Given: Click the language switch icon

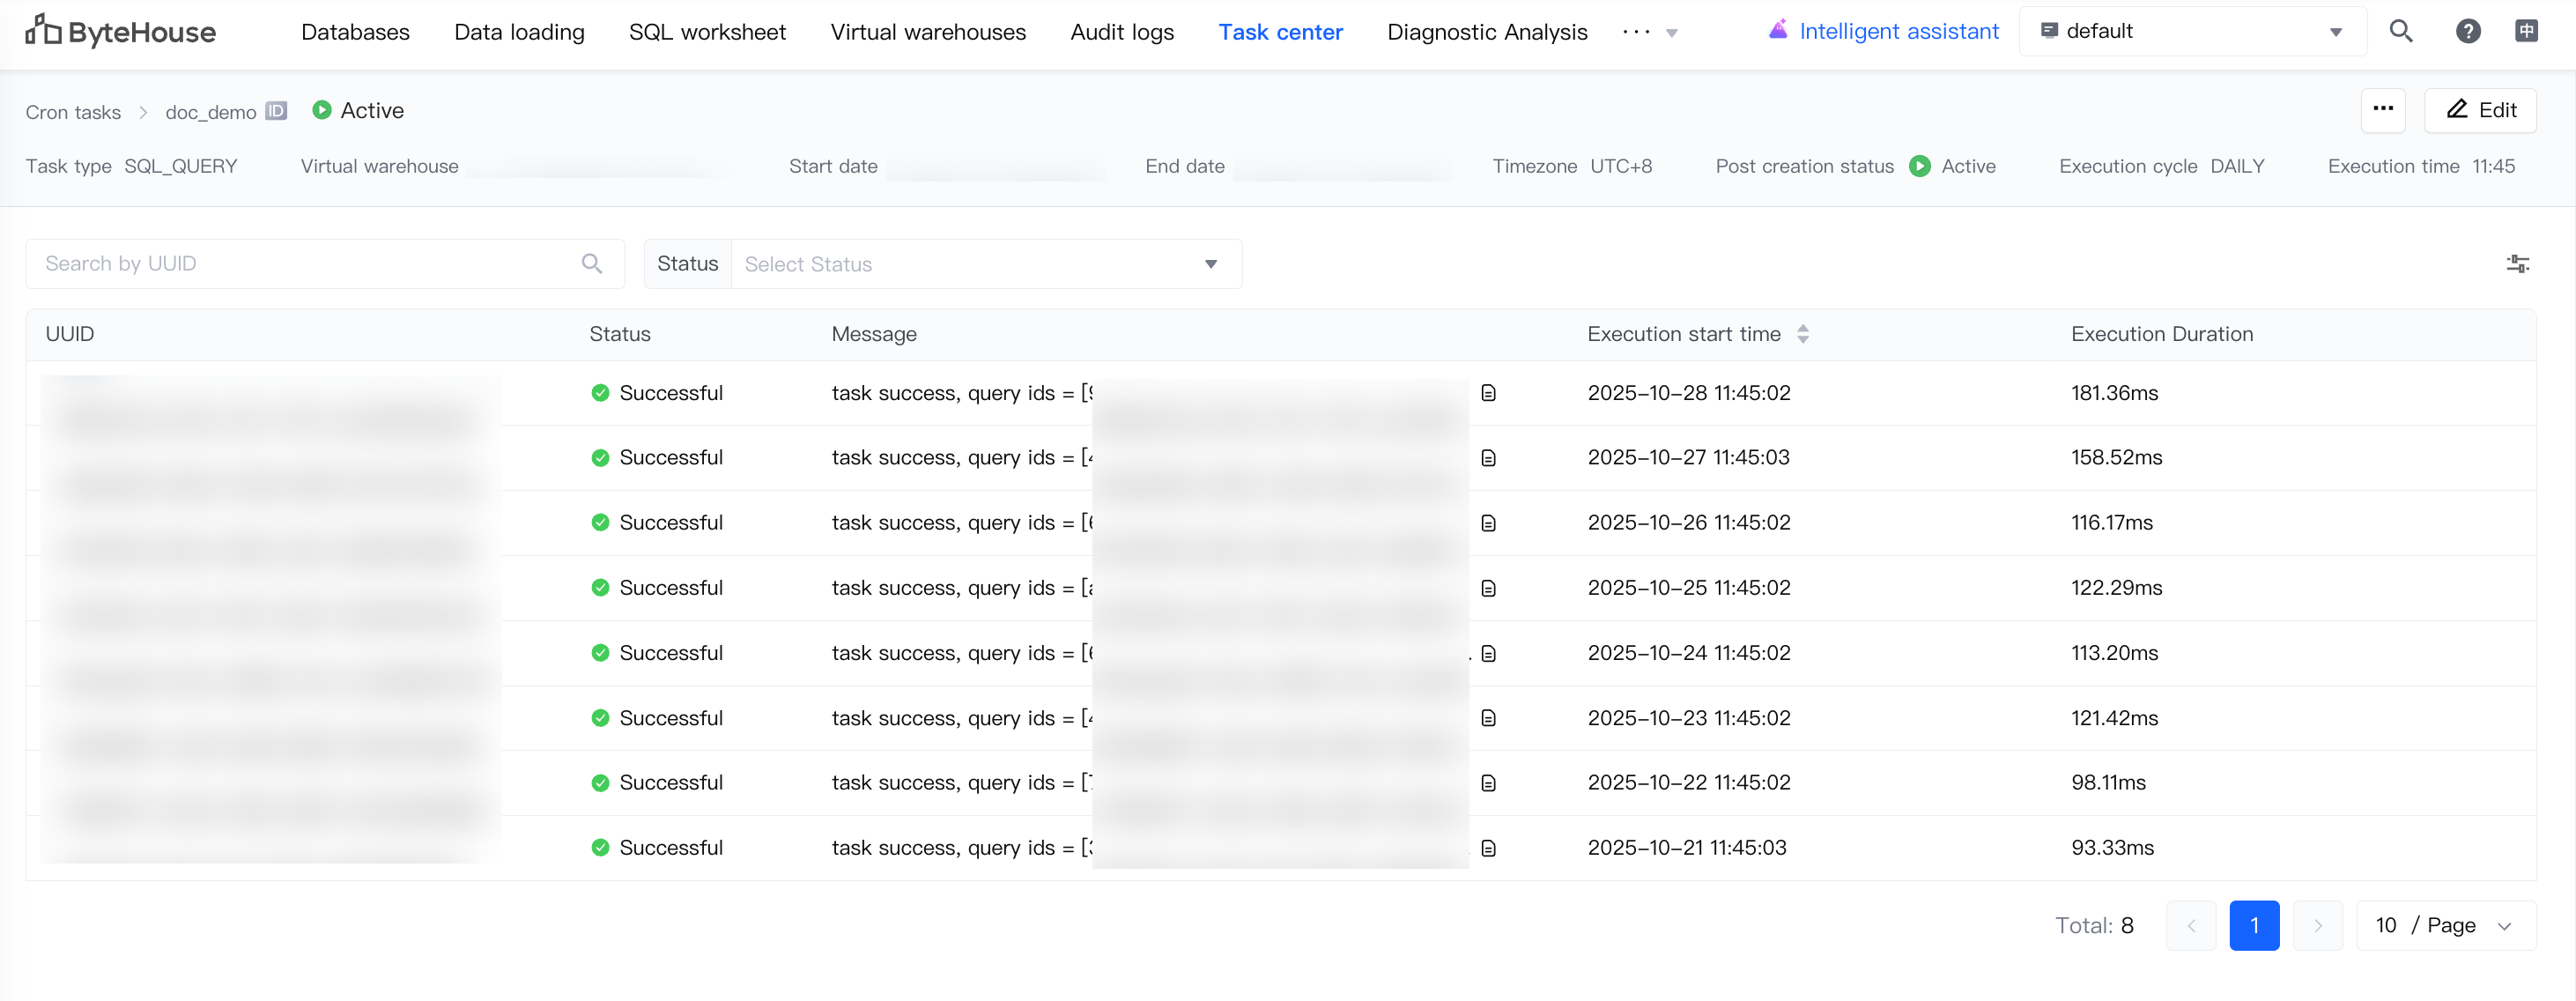Looking at the screenshot, I should pos(2526,32).
